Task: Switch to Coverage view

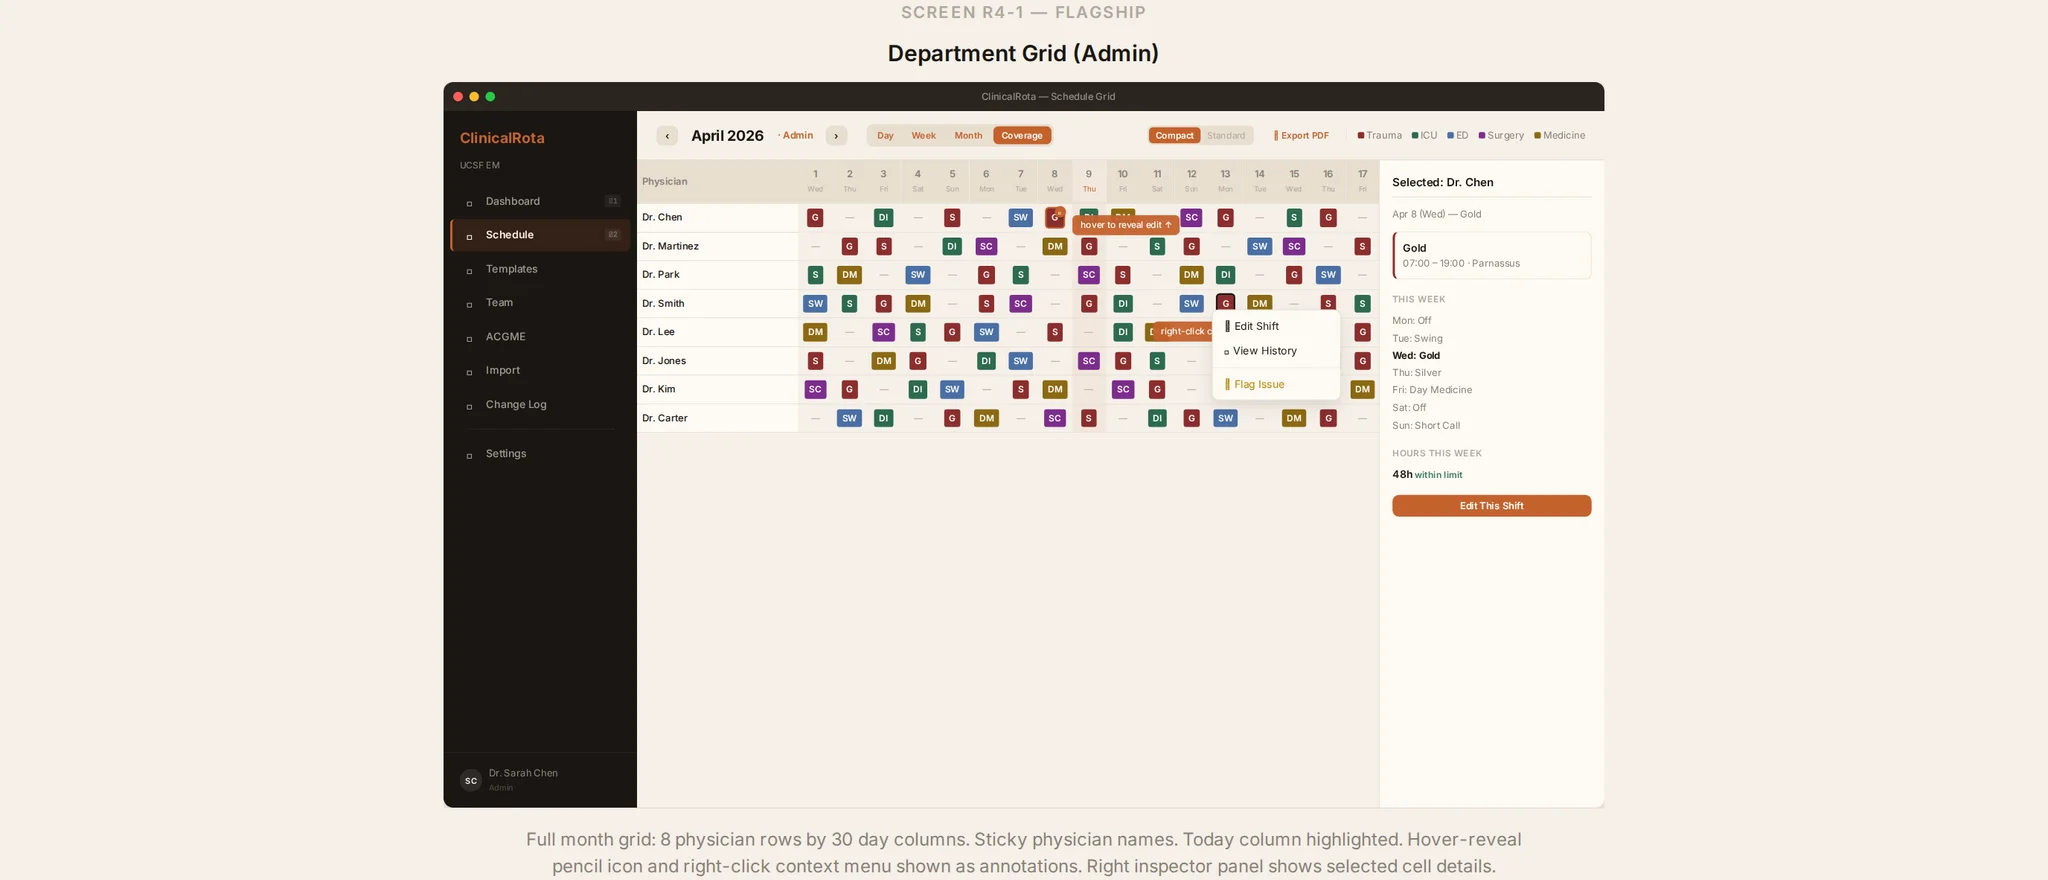Action: point(1022,136)
